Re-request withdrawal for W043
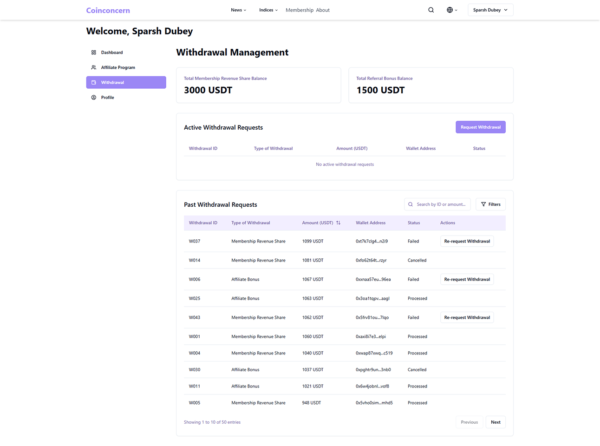Viewport: 600px width, 446px height. click(x=467, y=317)
